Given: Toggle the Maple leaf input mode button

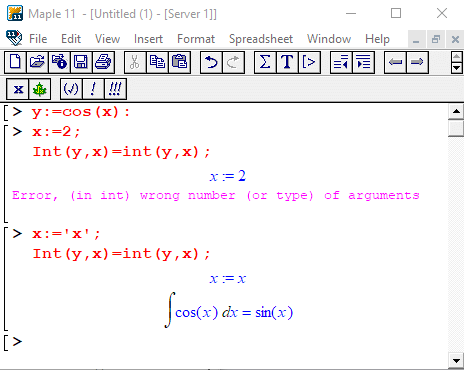Looking at the screenshot, I should (x=39, y=89).
